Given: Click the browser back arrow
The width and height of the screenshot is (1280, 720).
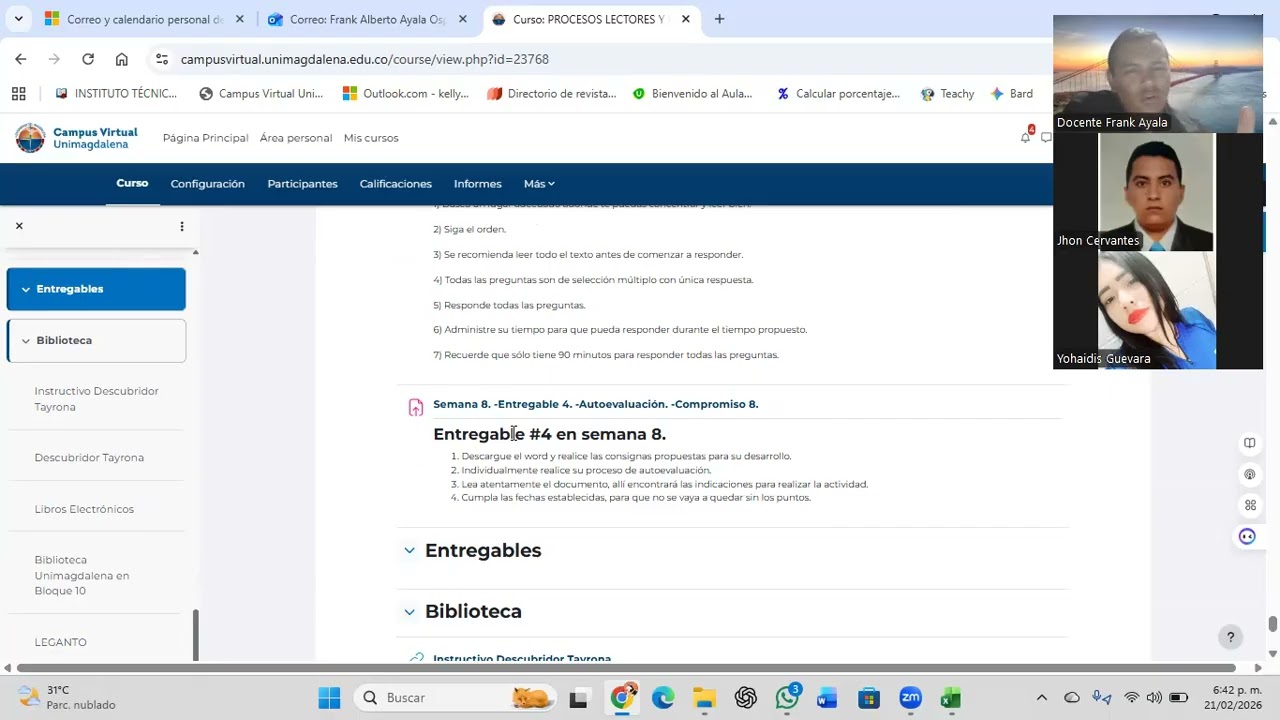Looking at the screenshot, I should (21, 59).
